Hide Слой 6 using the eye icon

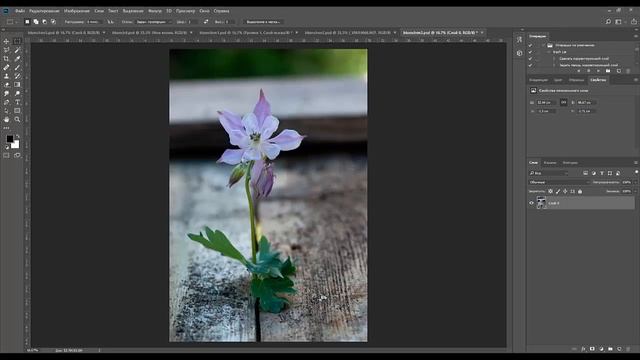pos(531,203)
